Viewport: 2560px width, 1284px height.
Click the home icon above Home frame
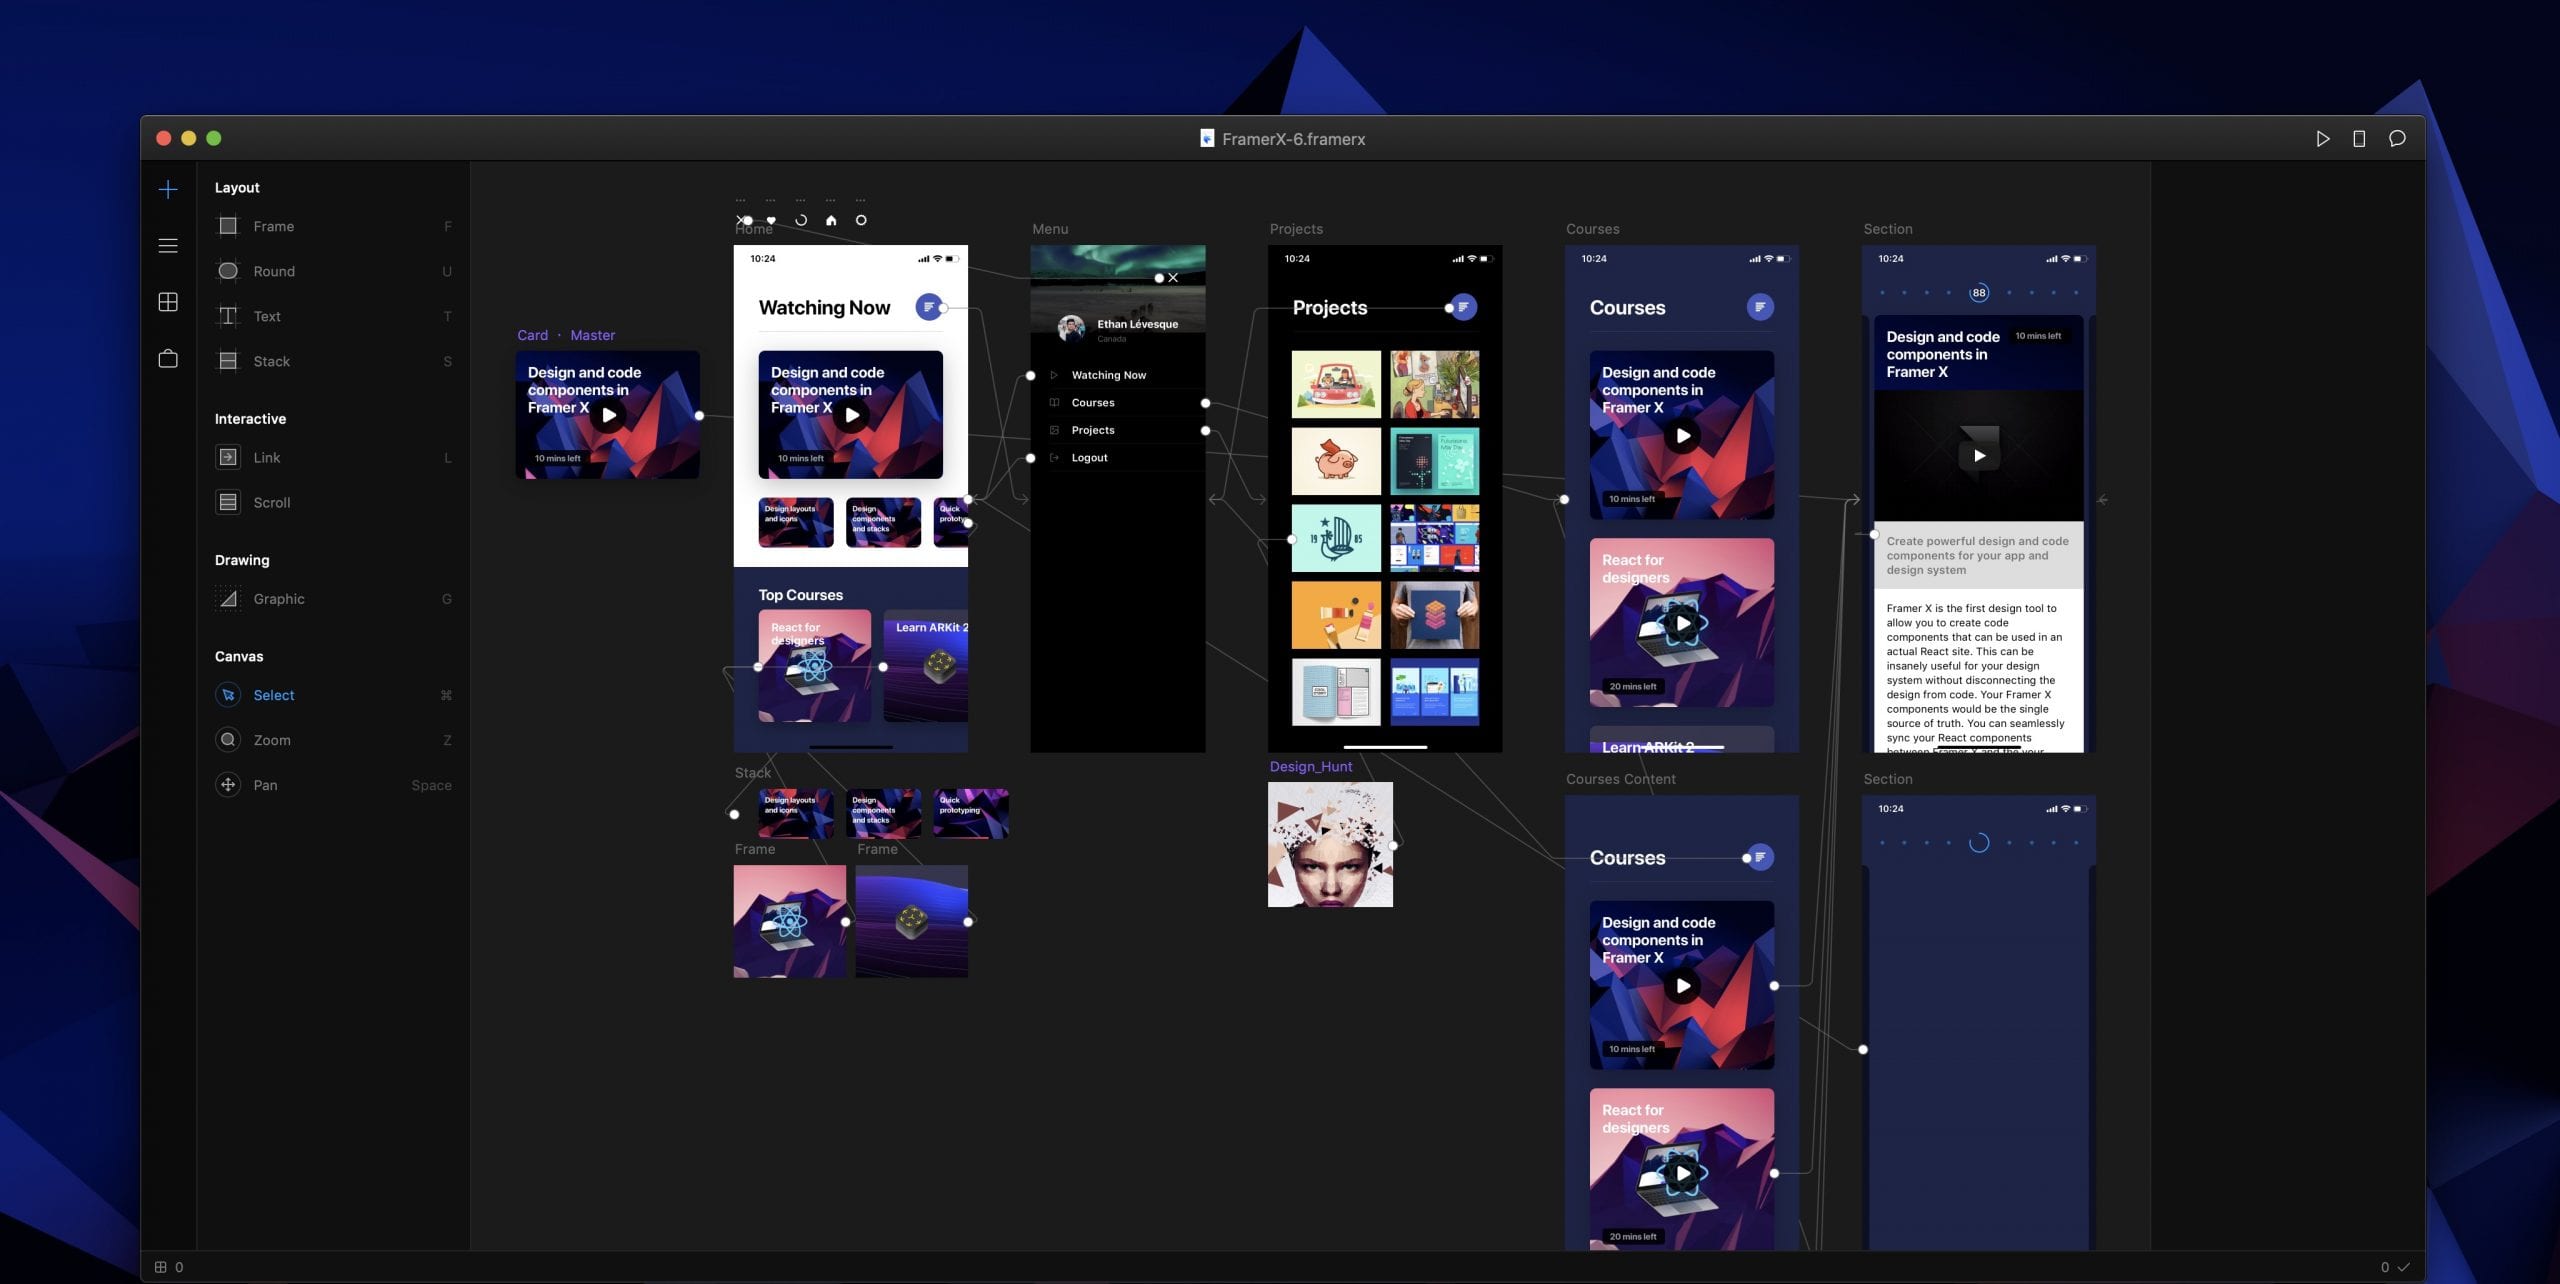831,220
